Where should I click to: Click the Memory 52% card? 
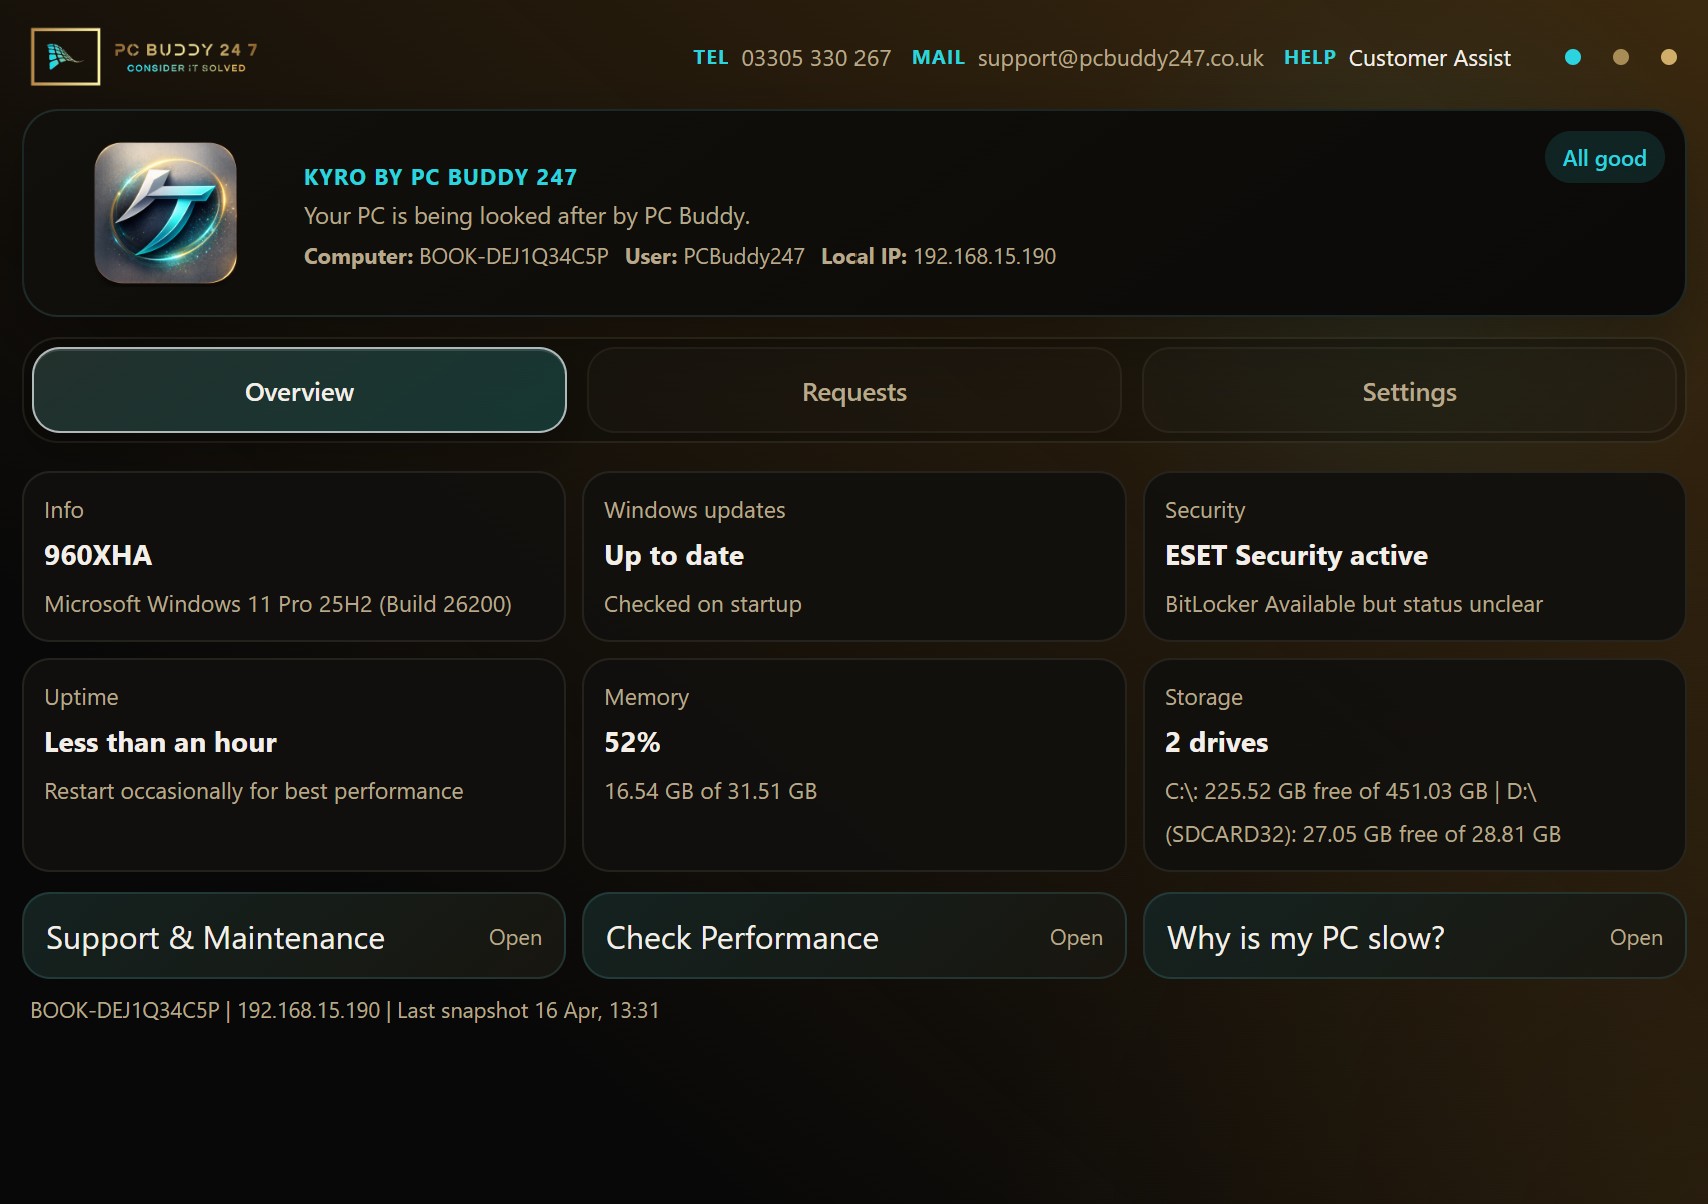(853, 765)
